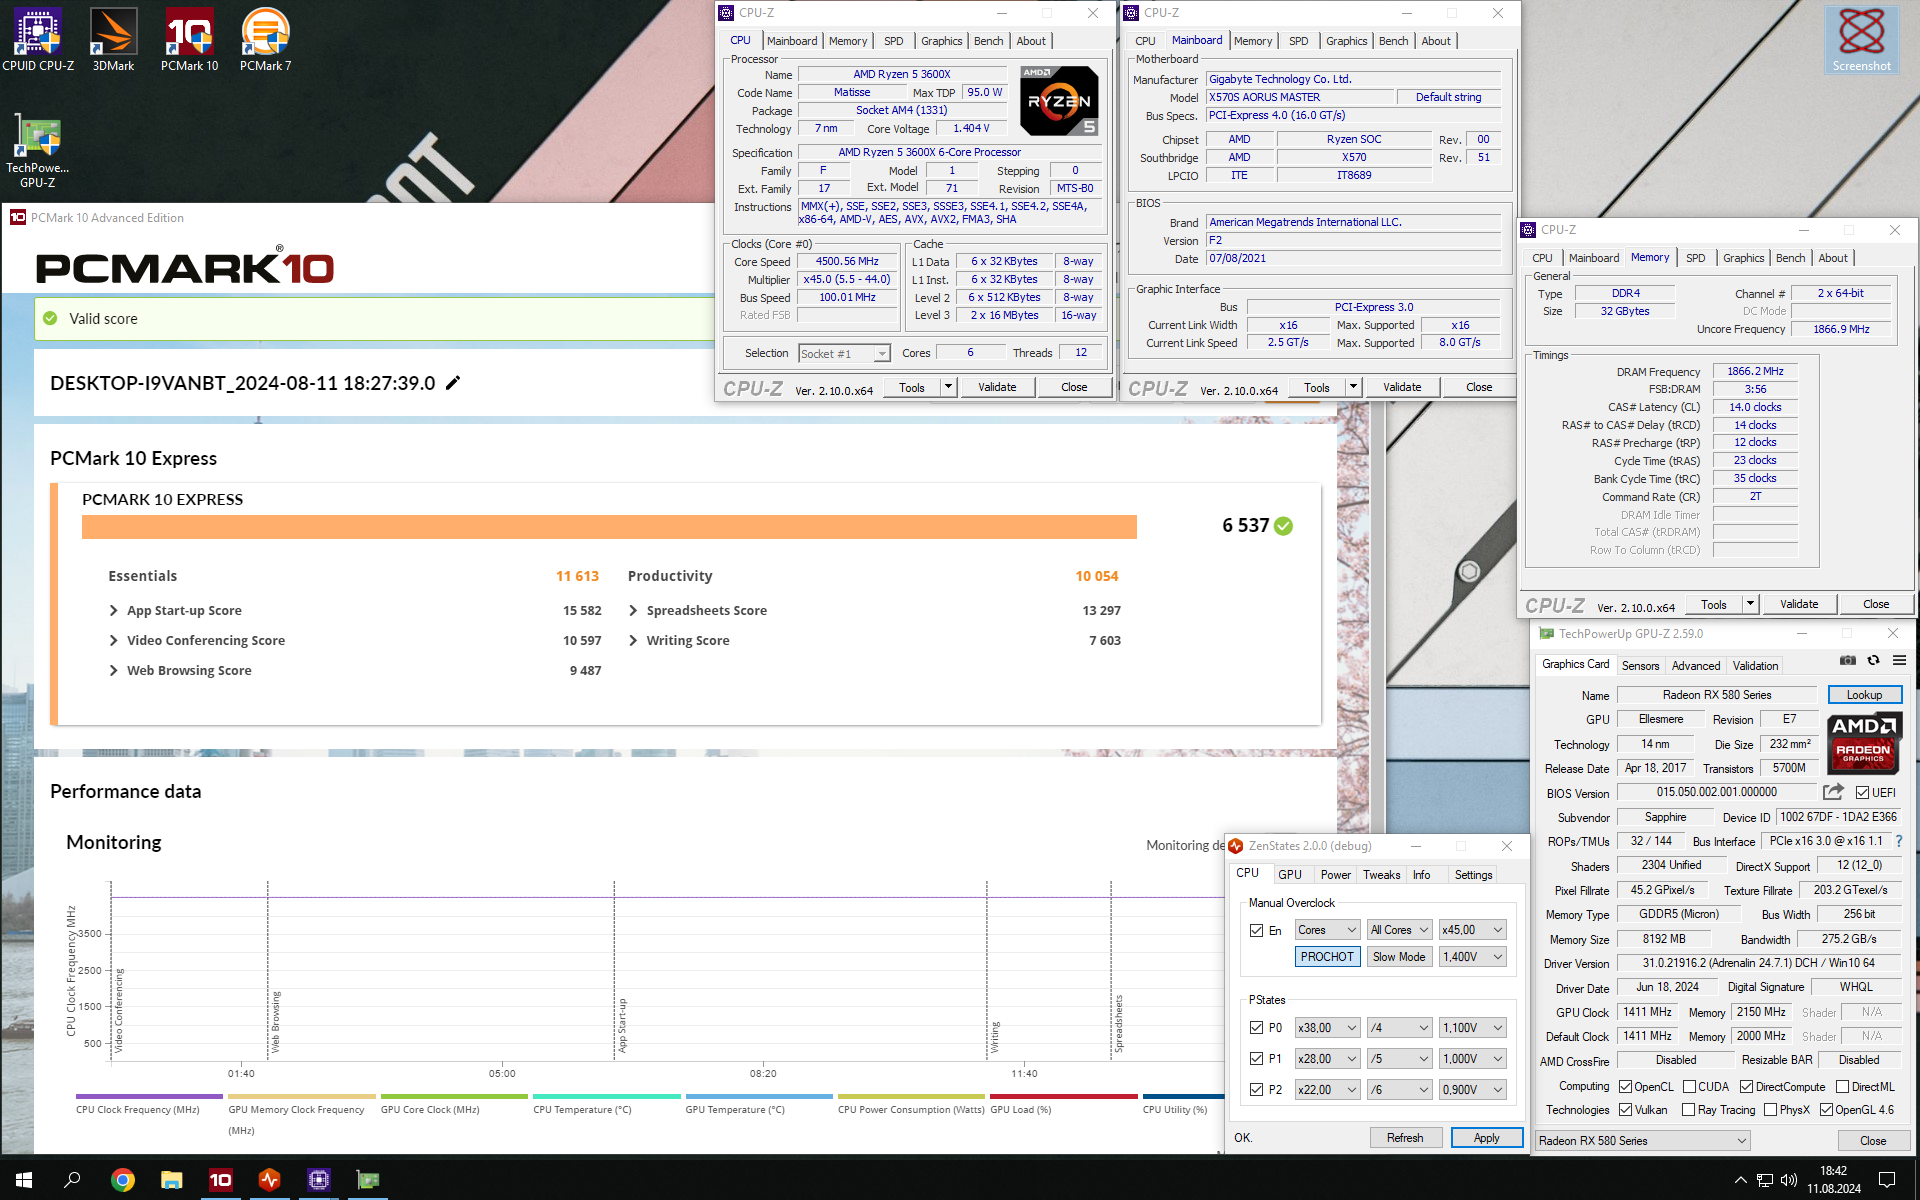Open the PCMark 7 desktop shortcut
The image size is (1920, 1200).
pos(265,40)
